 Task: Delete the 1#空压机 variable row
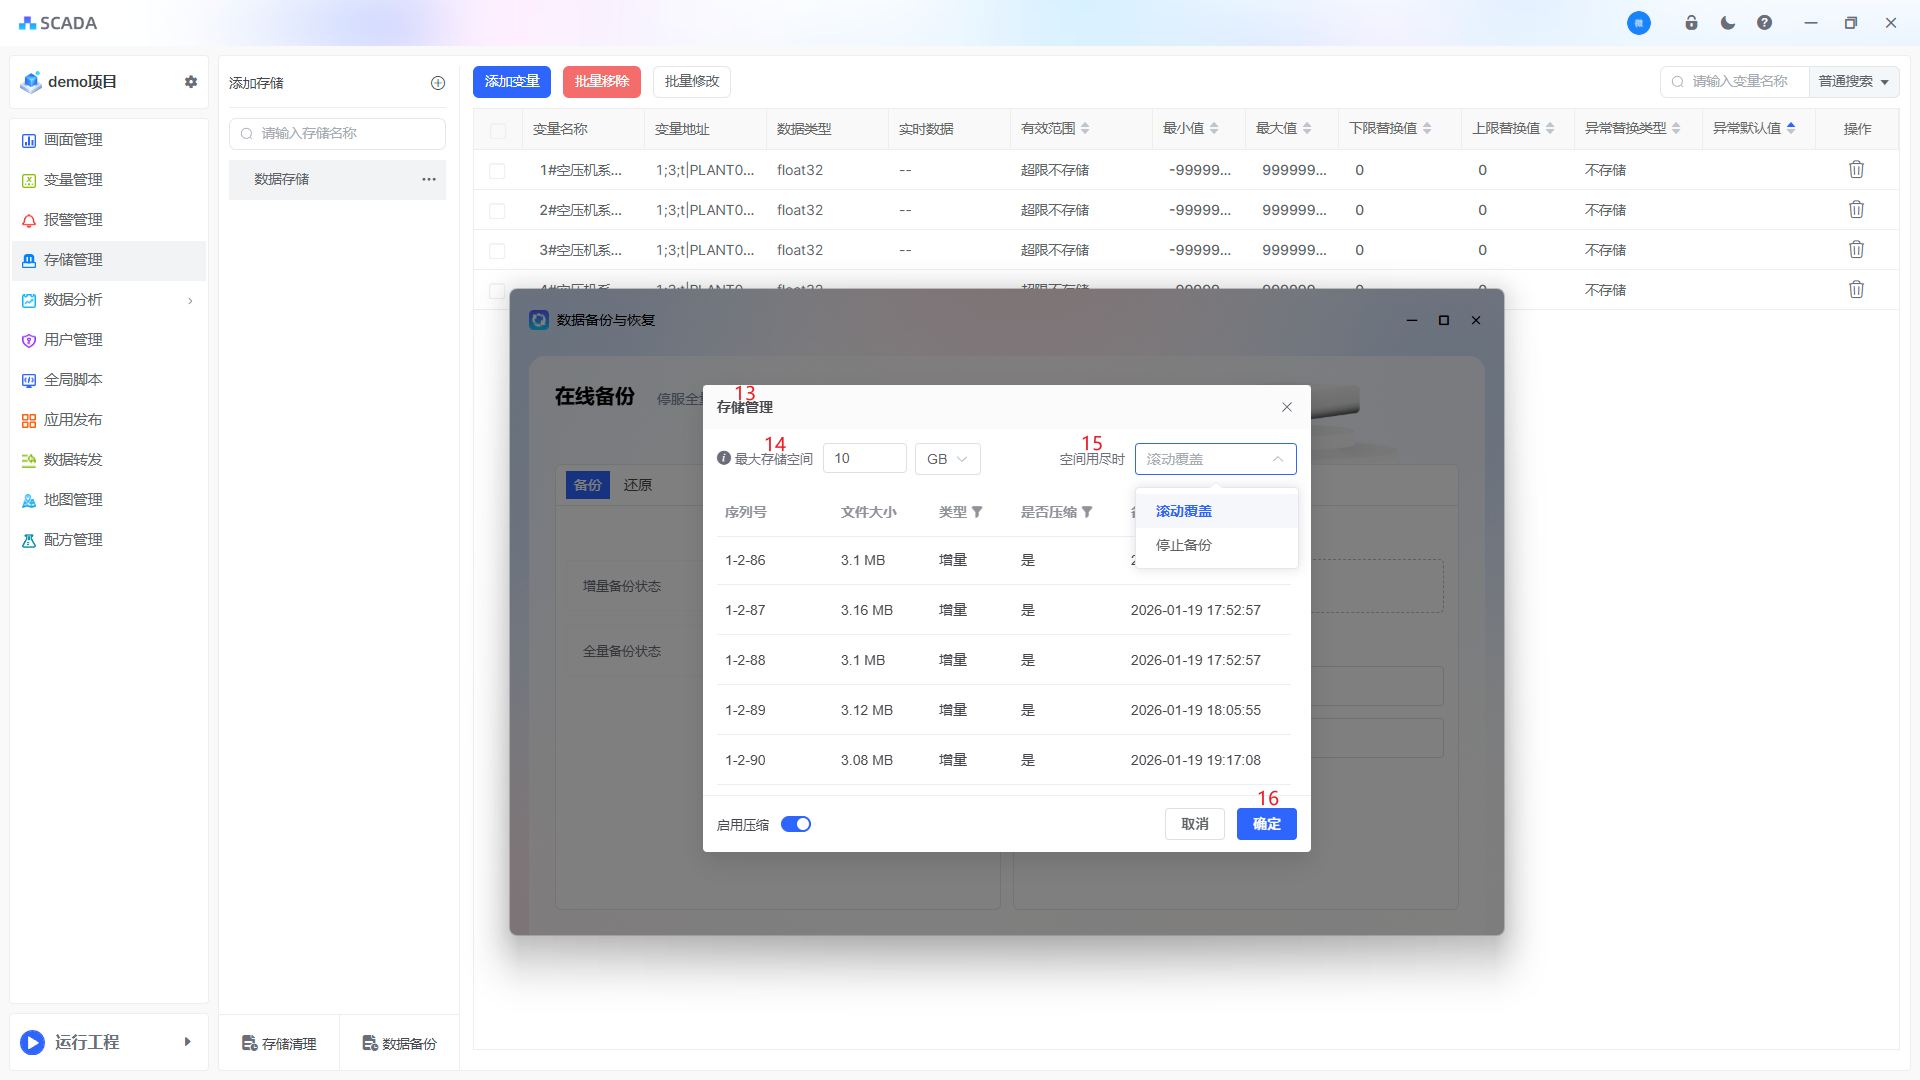tap(1856, 170)
